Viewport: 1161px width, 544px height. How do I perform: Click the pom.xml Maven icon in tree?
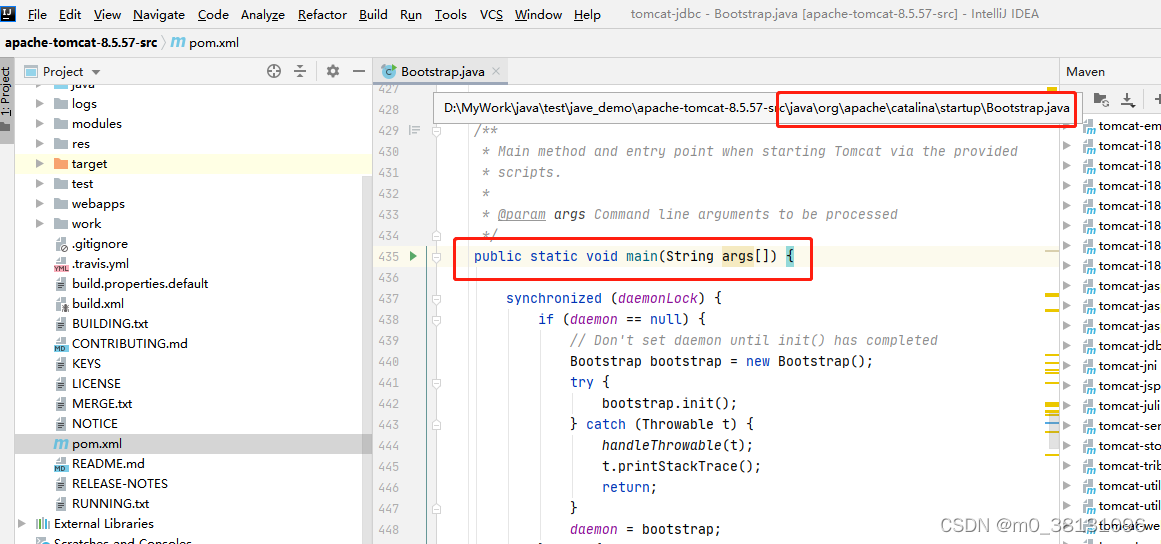(x=61, y=444)
